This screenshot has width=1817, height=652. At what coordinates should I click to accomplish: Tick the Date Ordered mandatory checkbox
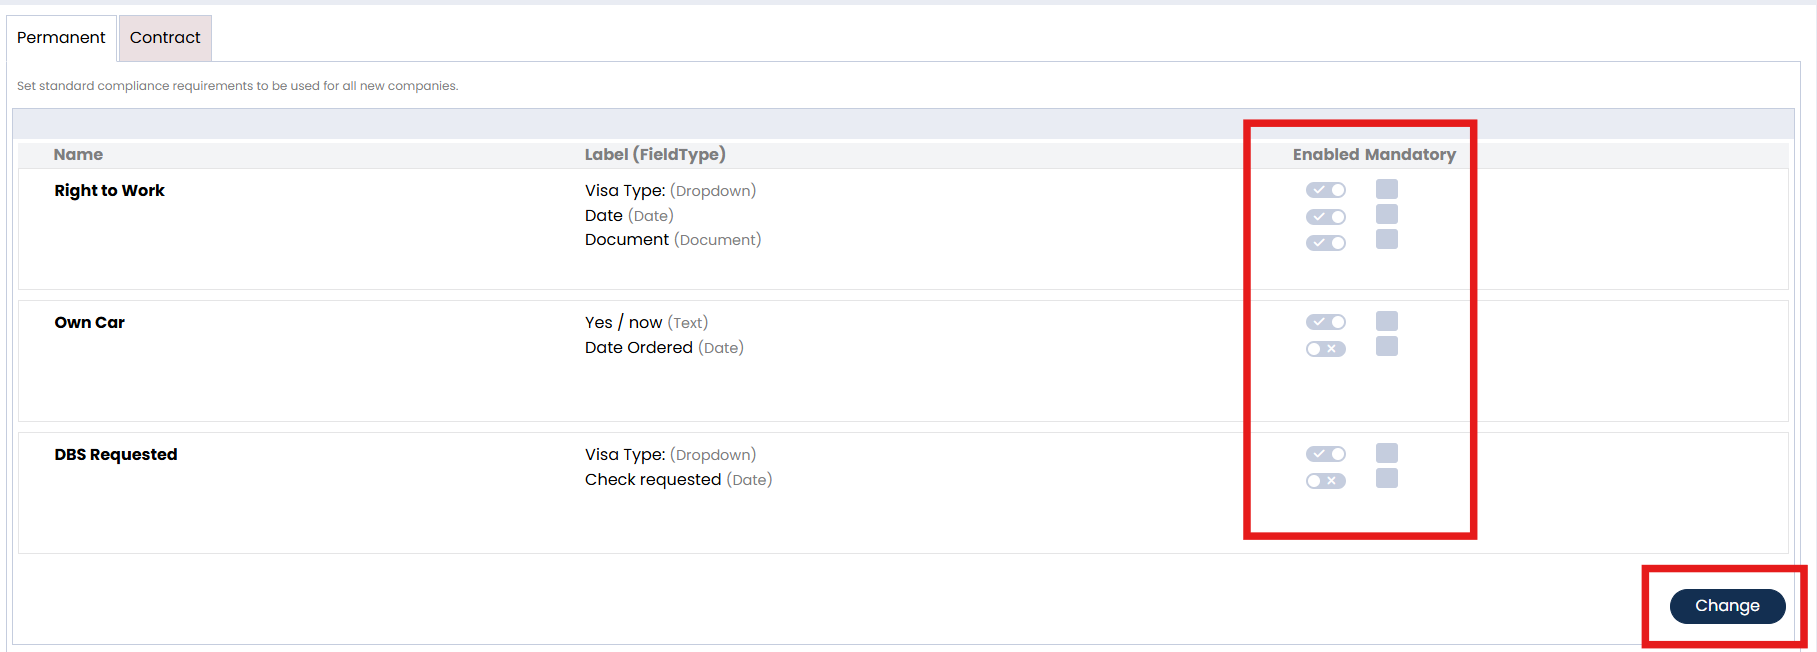tap(1387, 346)
